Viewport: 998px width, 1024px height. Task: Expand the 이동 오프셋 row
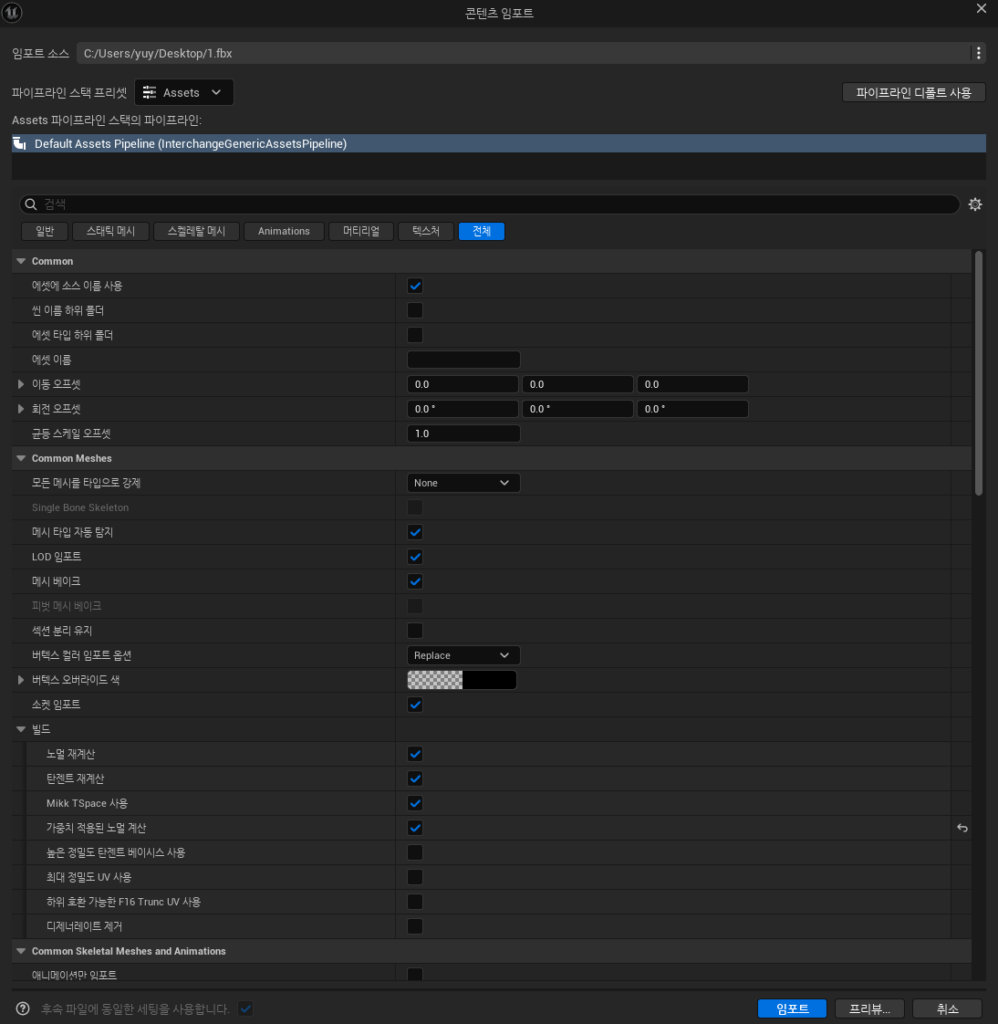point(21,384)
